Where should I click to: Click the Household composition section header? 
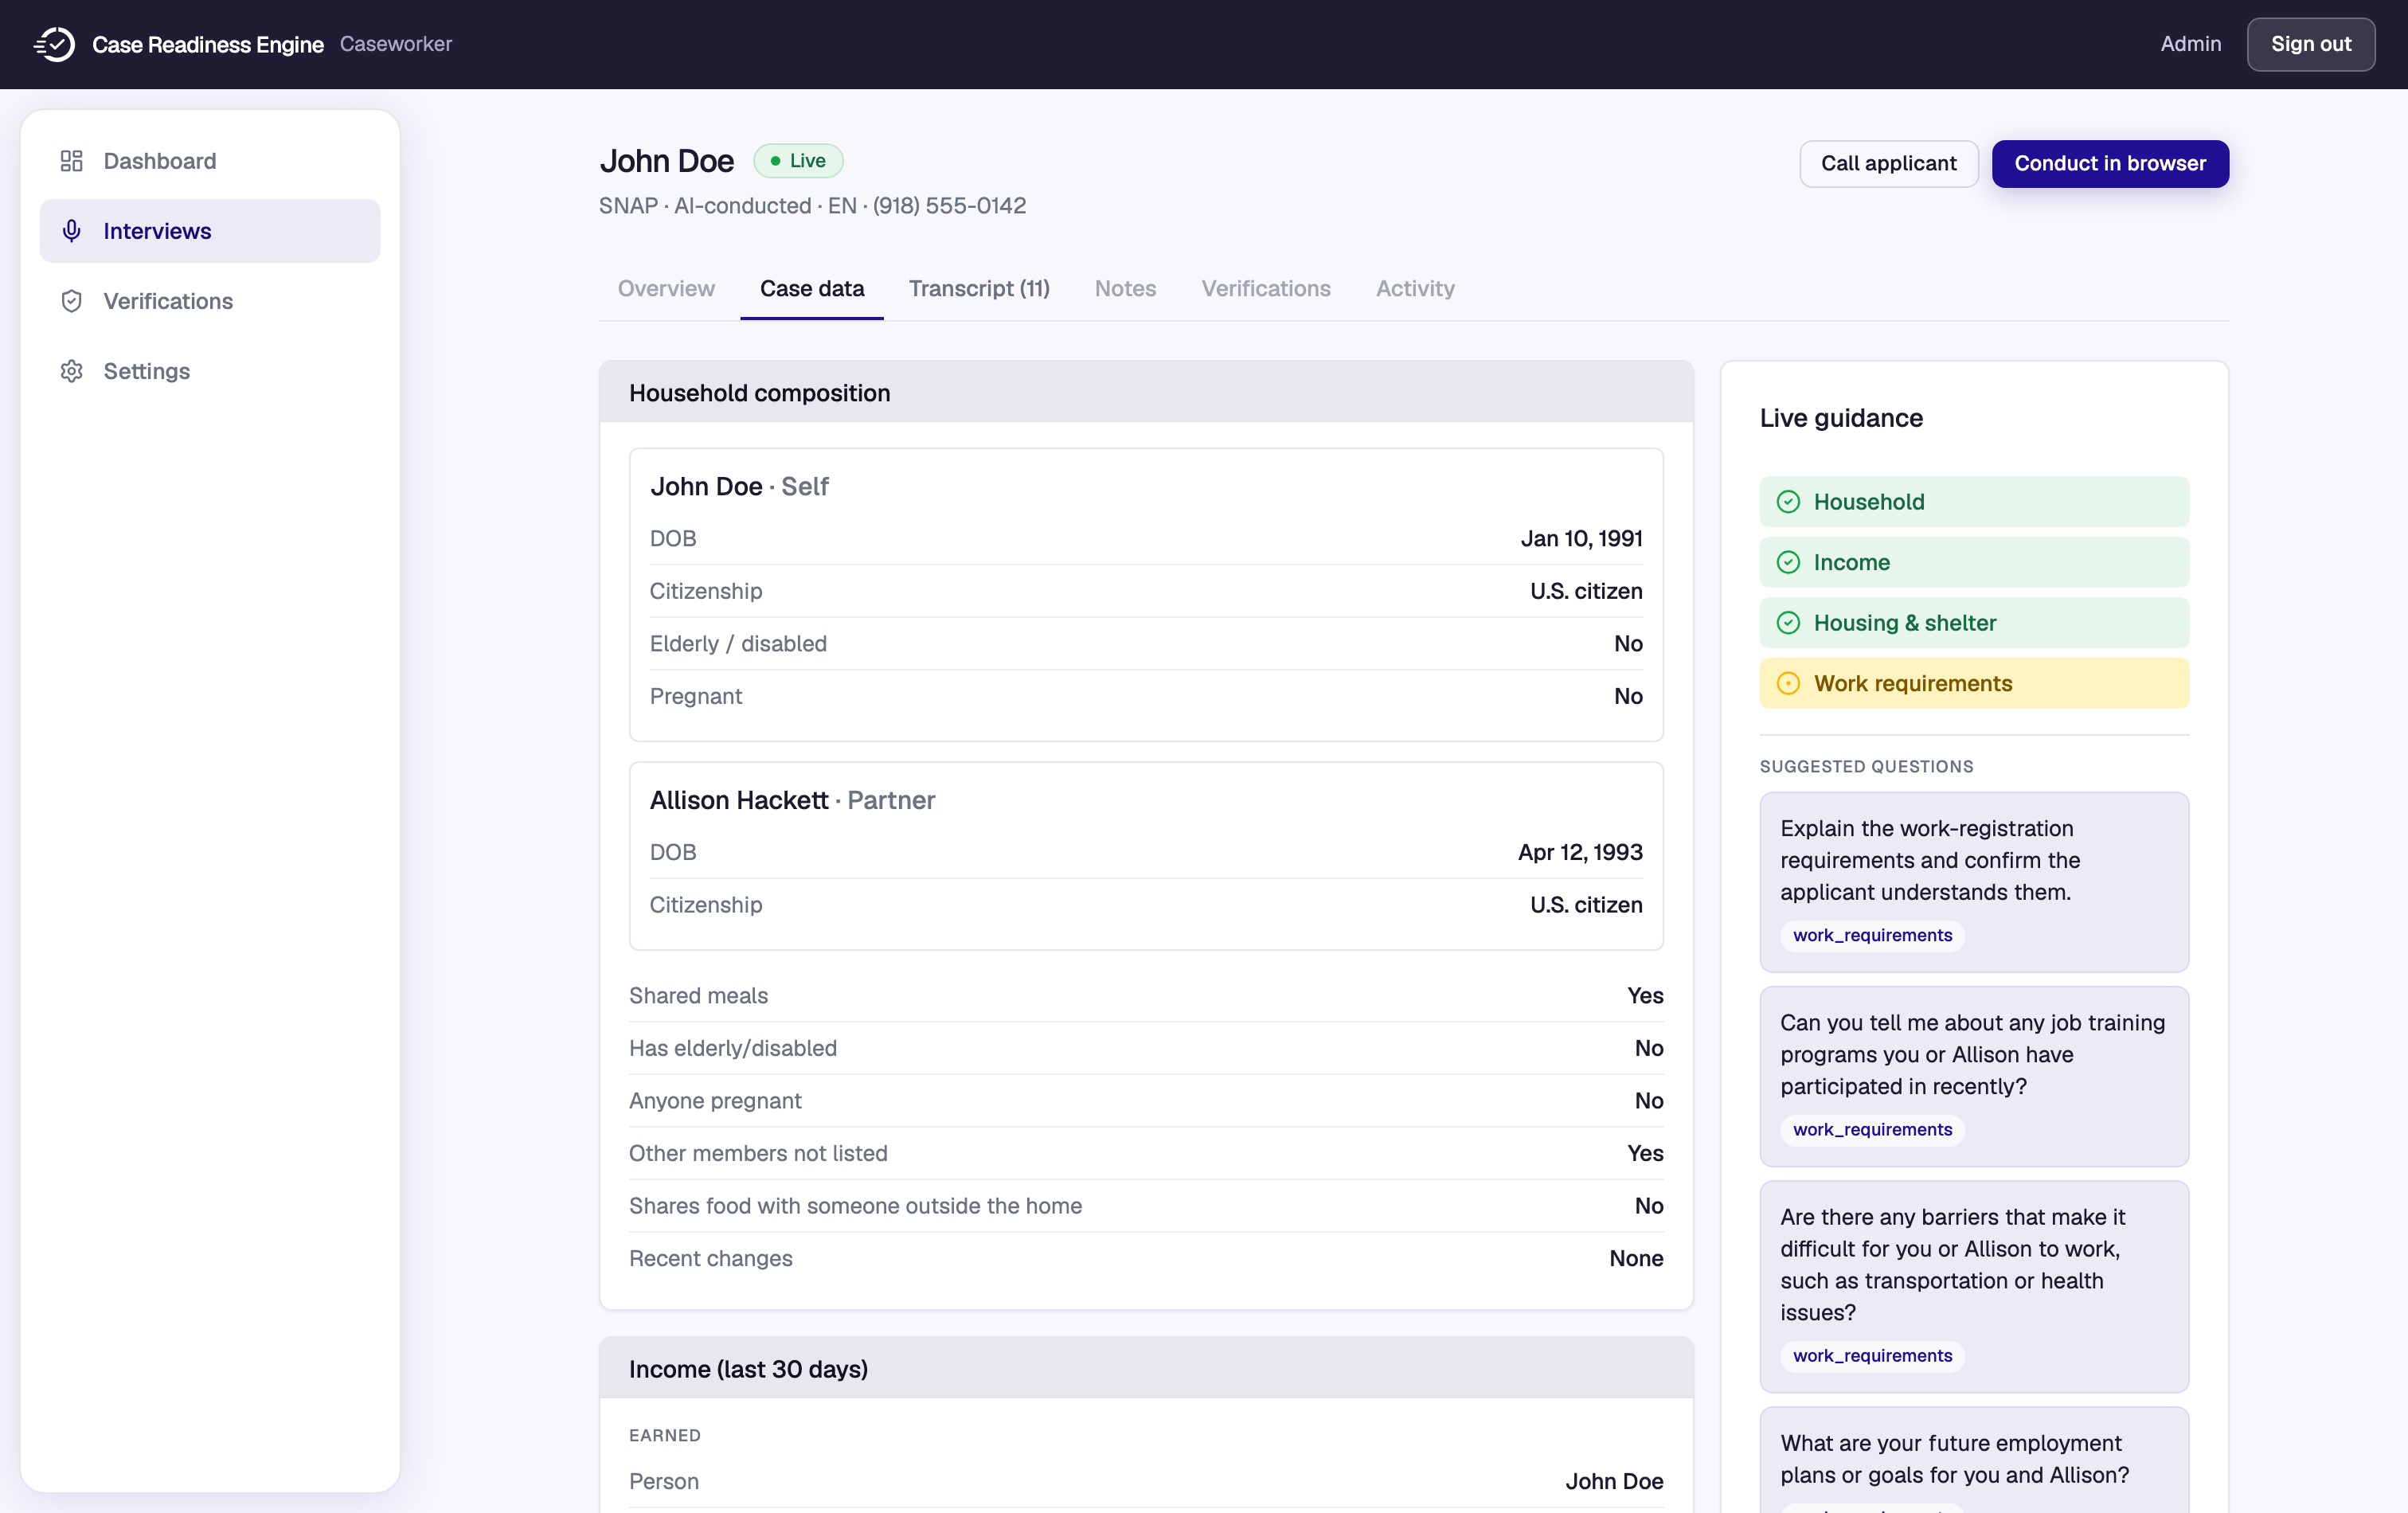tap(1146, 392)
